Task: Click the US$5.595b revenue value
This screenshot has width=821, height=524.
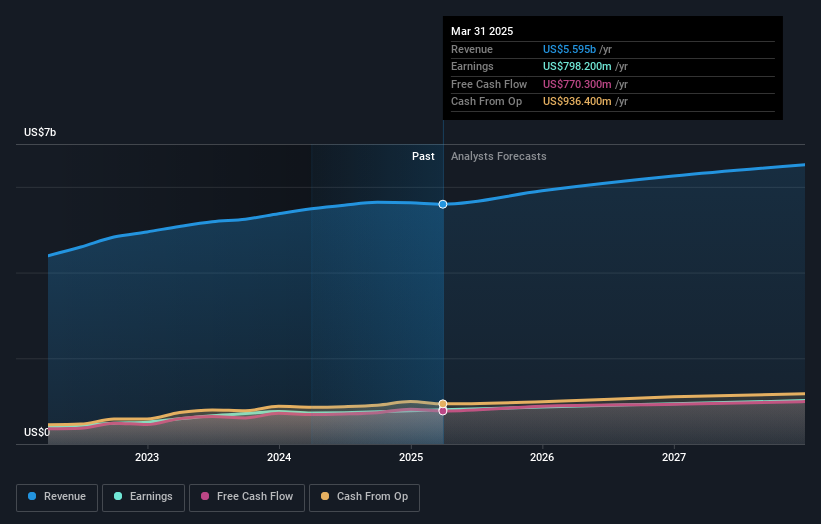Action: pos(569,49)
